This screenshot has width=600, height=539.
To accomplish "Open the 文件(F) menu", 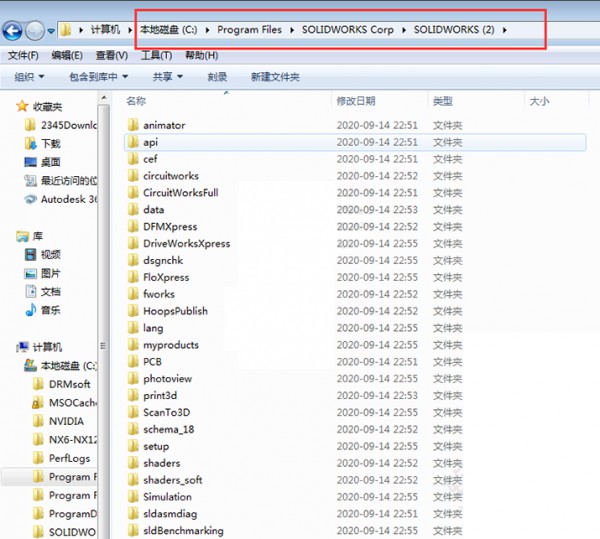I will [23, 55].
